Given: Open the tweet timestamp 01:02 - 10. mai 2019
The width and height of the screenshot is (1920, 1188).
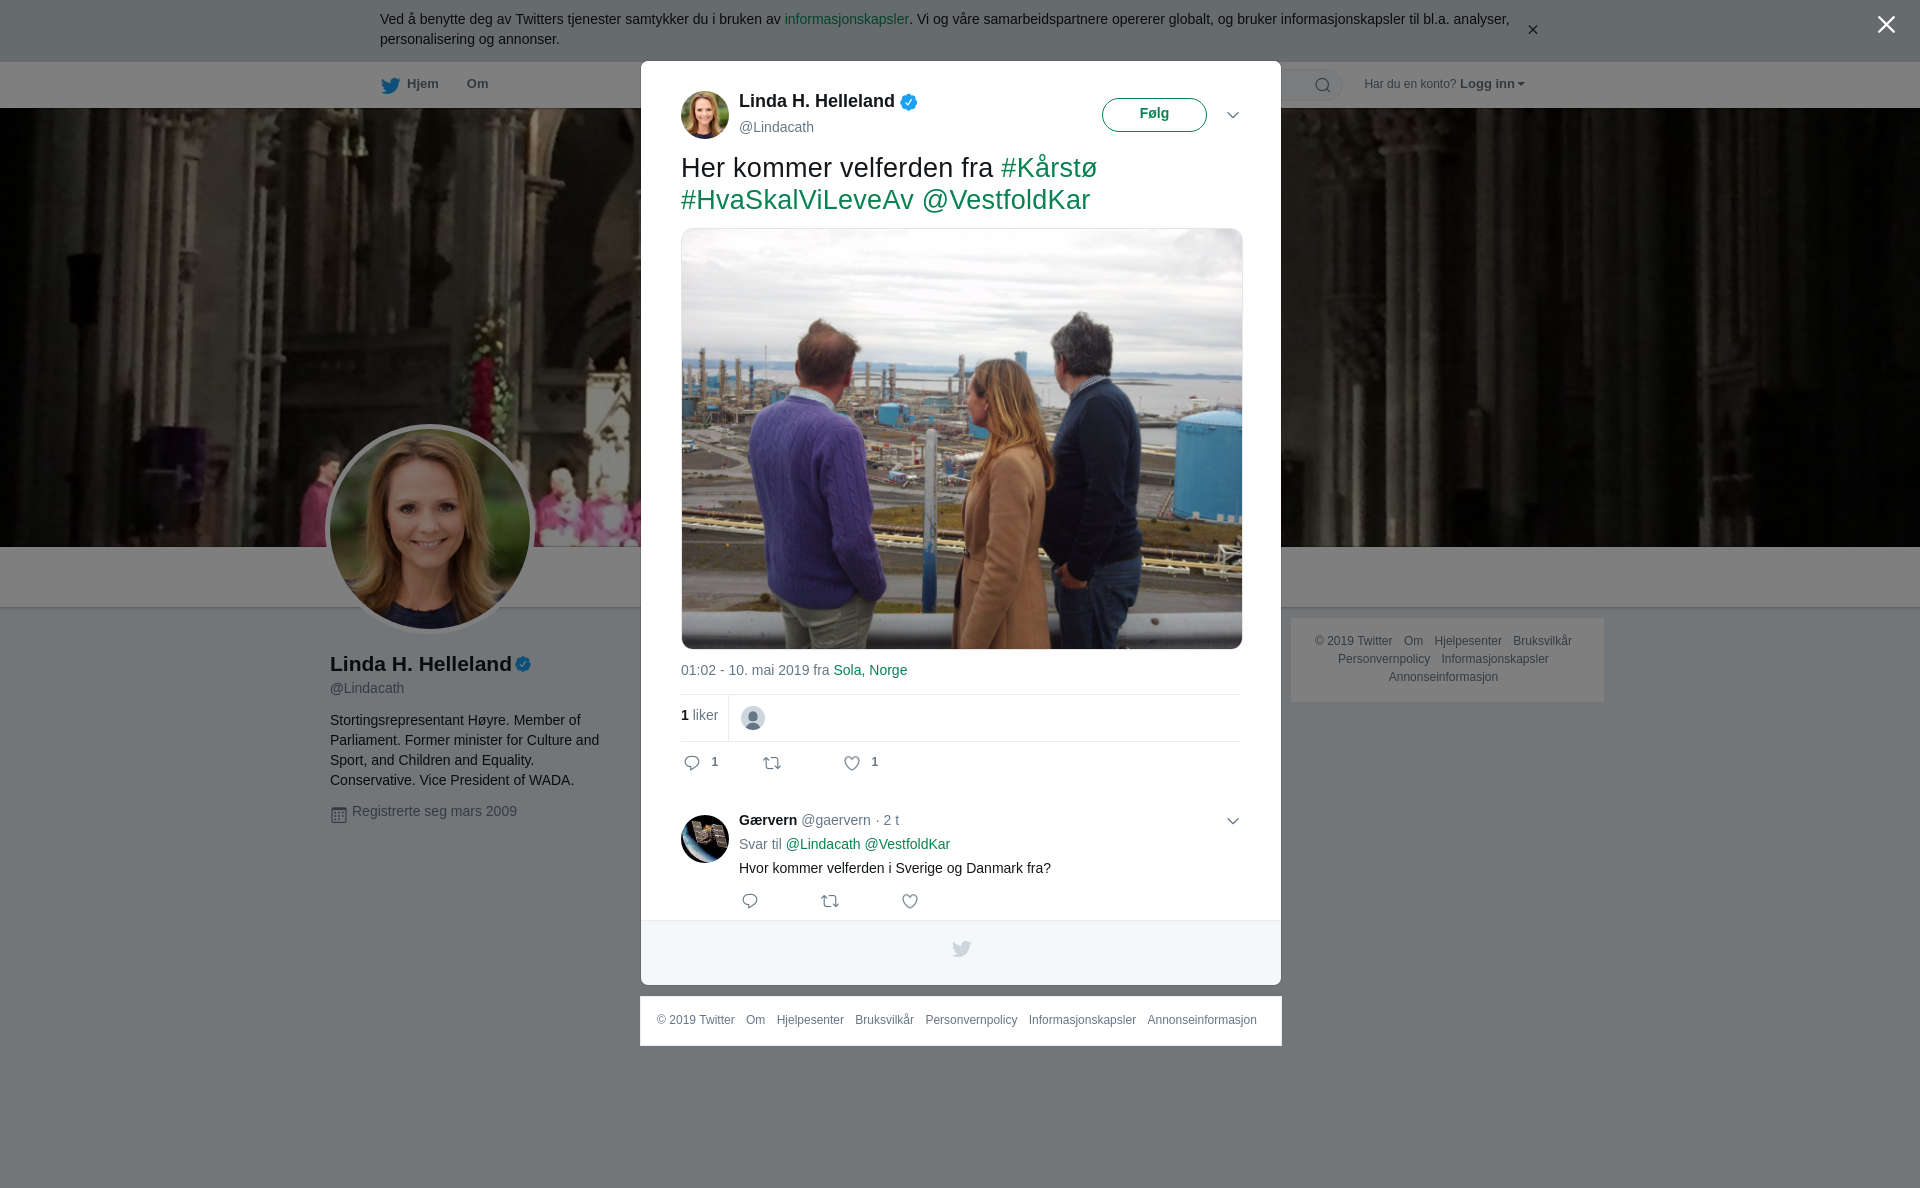Looking at the screenshot, I should coord(745,670).
